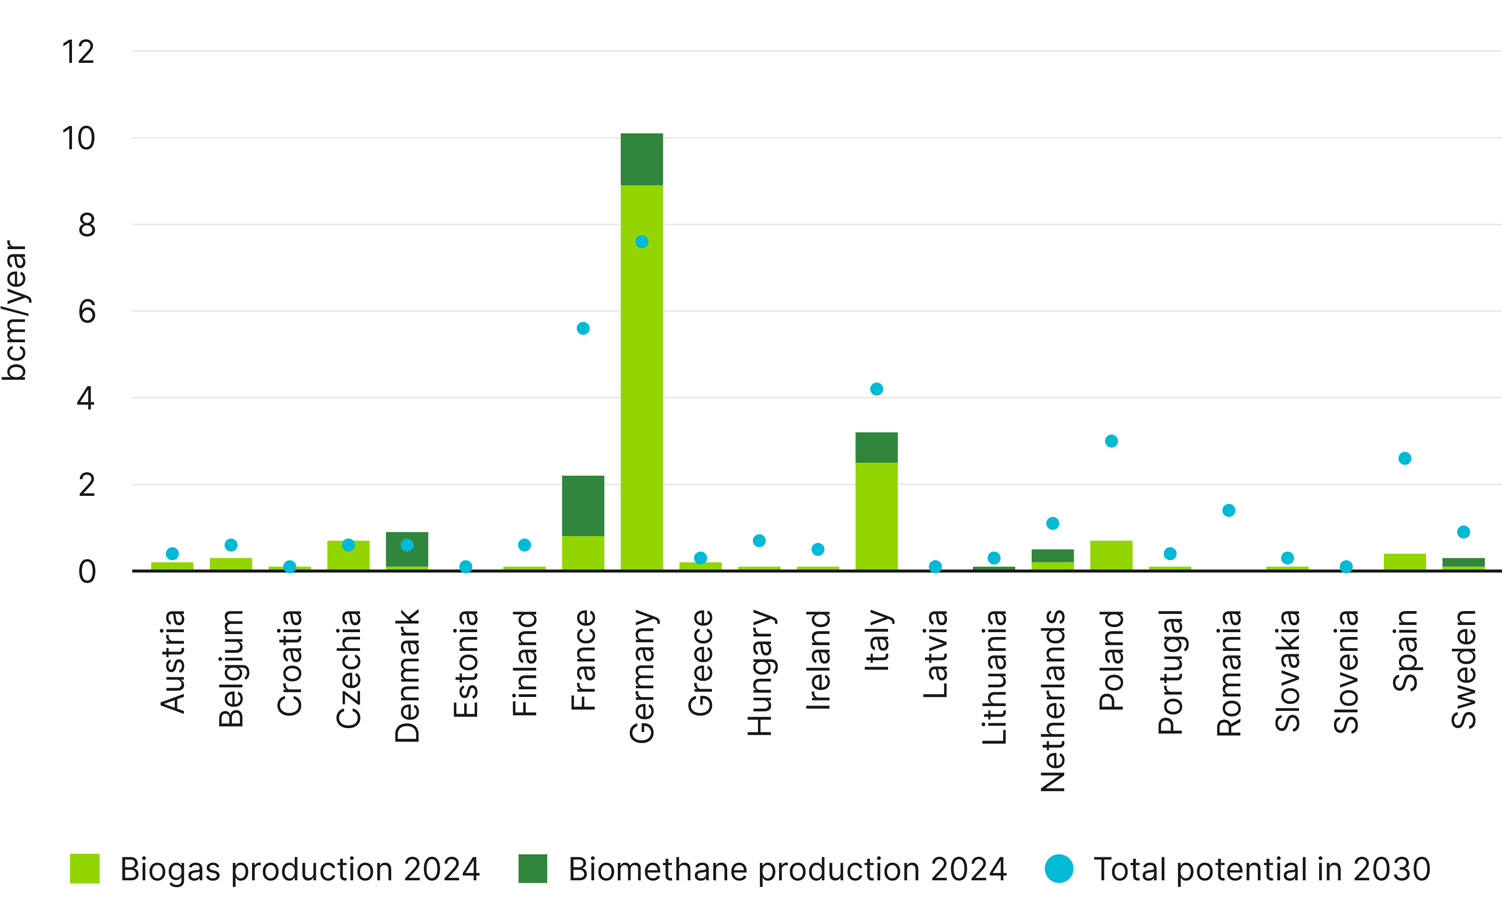Click Hungary's blue 2030 potential dot
The width and height of the screenshot is (1502, 924).
coord(759,541)
